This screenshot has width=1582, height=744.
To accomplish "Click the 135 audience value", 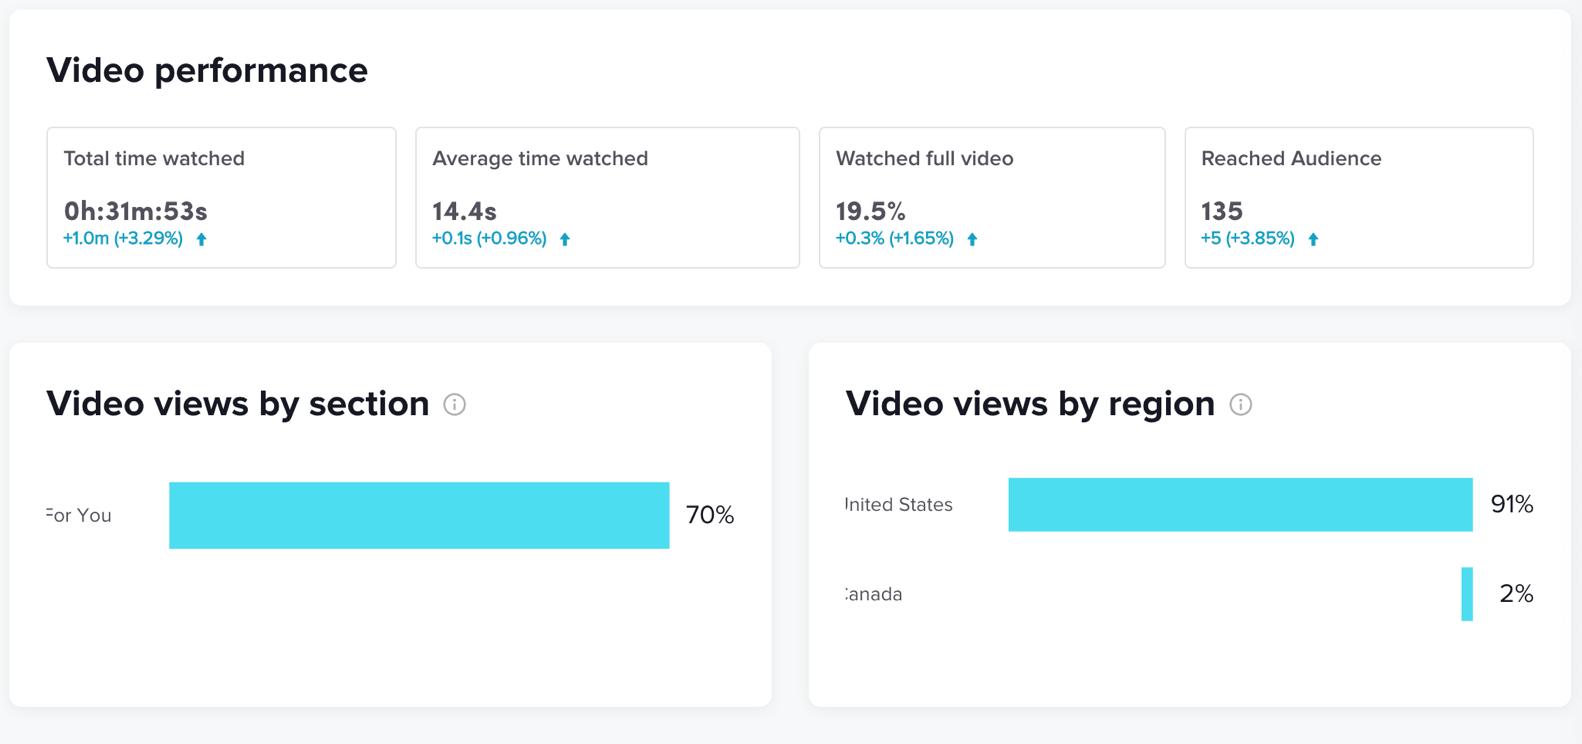I will point(1222,211).
